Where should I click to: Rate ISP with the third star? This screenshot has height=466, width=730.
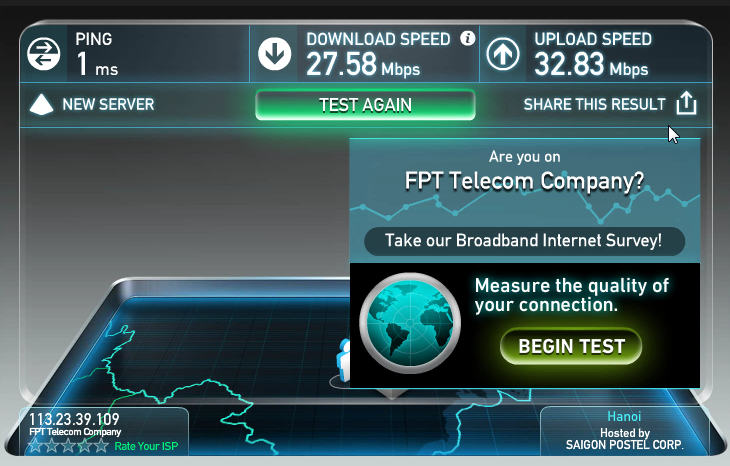coord(68,446)
